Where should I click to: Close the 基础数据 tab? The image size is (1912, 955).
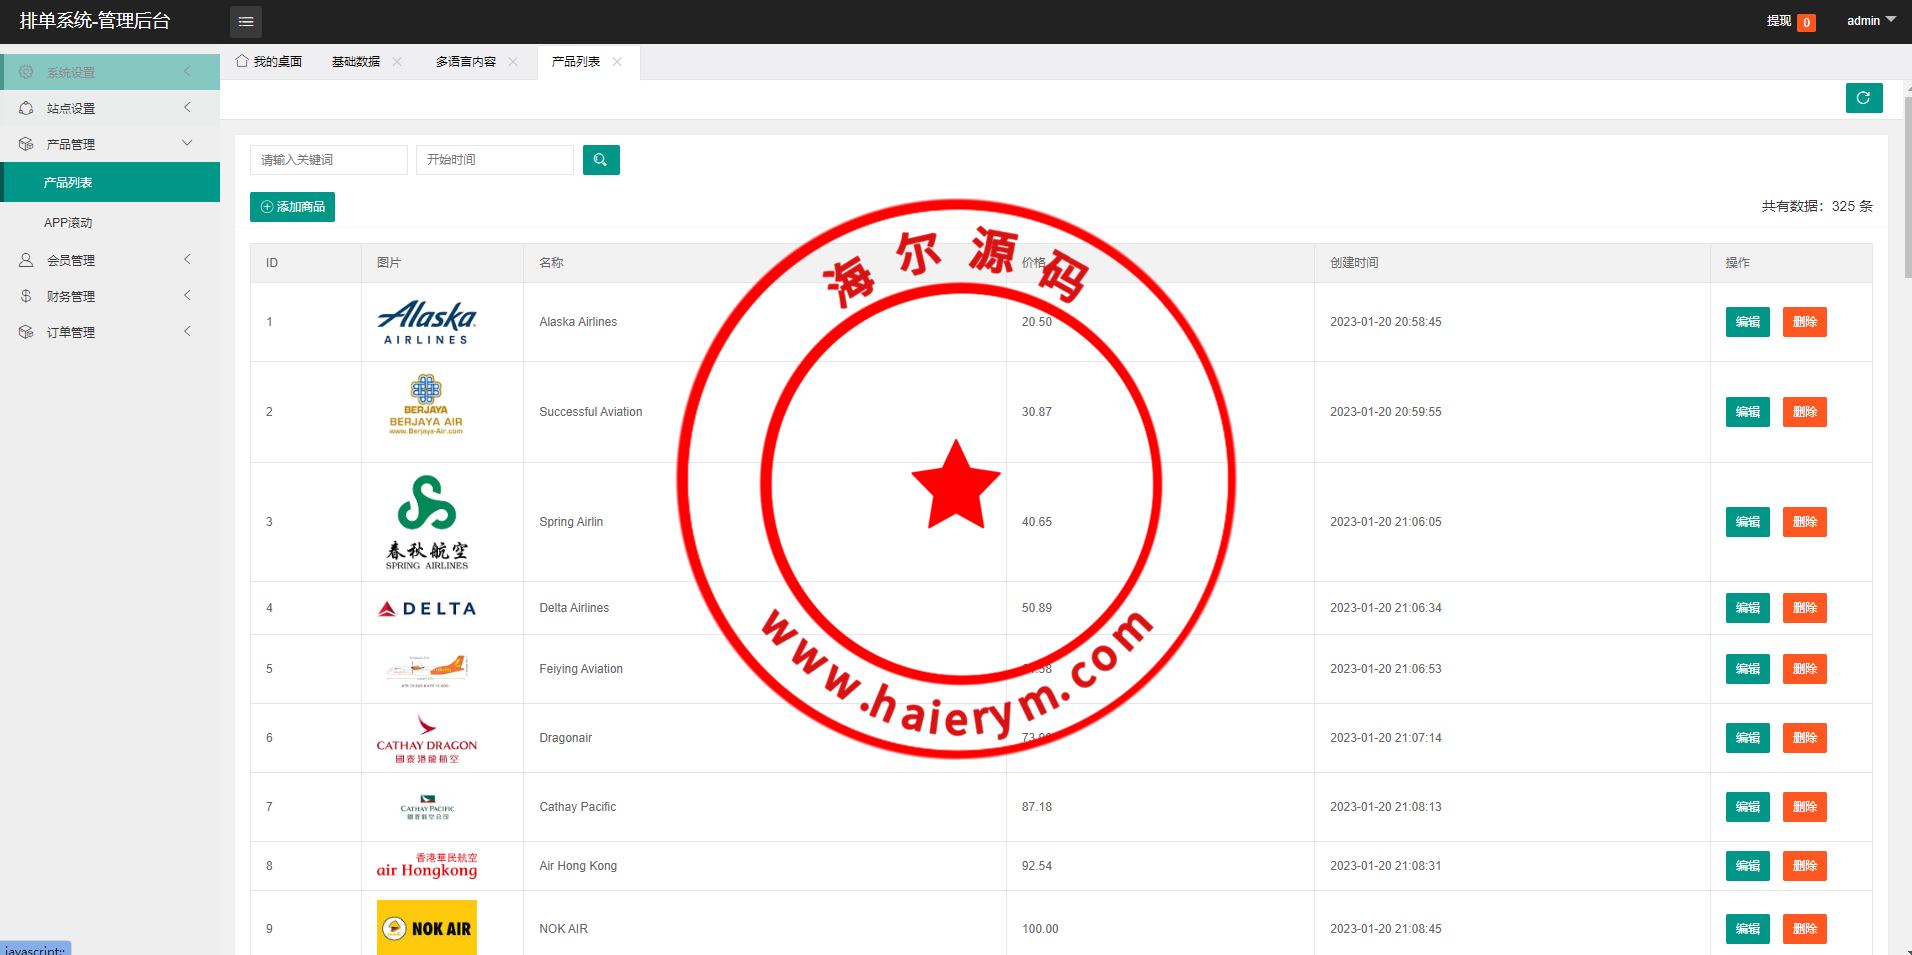[398, 62]
